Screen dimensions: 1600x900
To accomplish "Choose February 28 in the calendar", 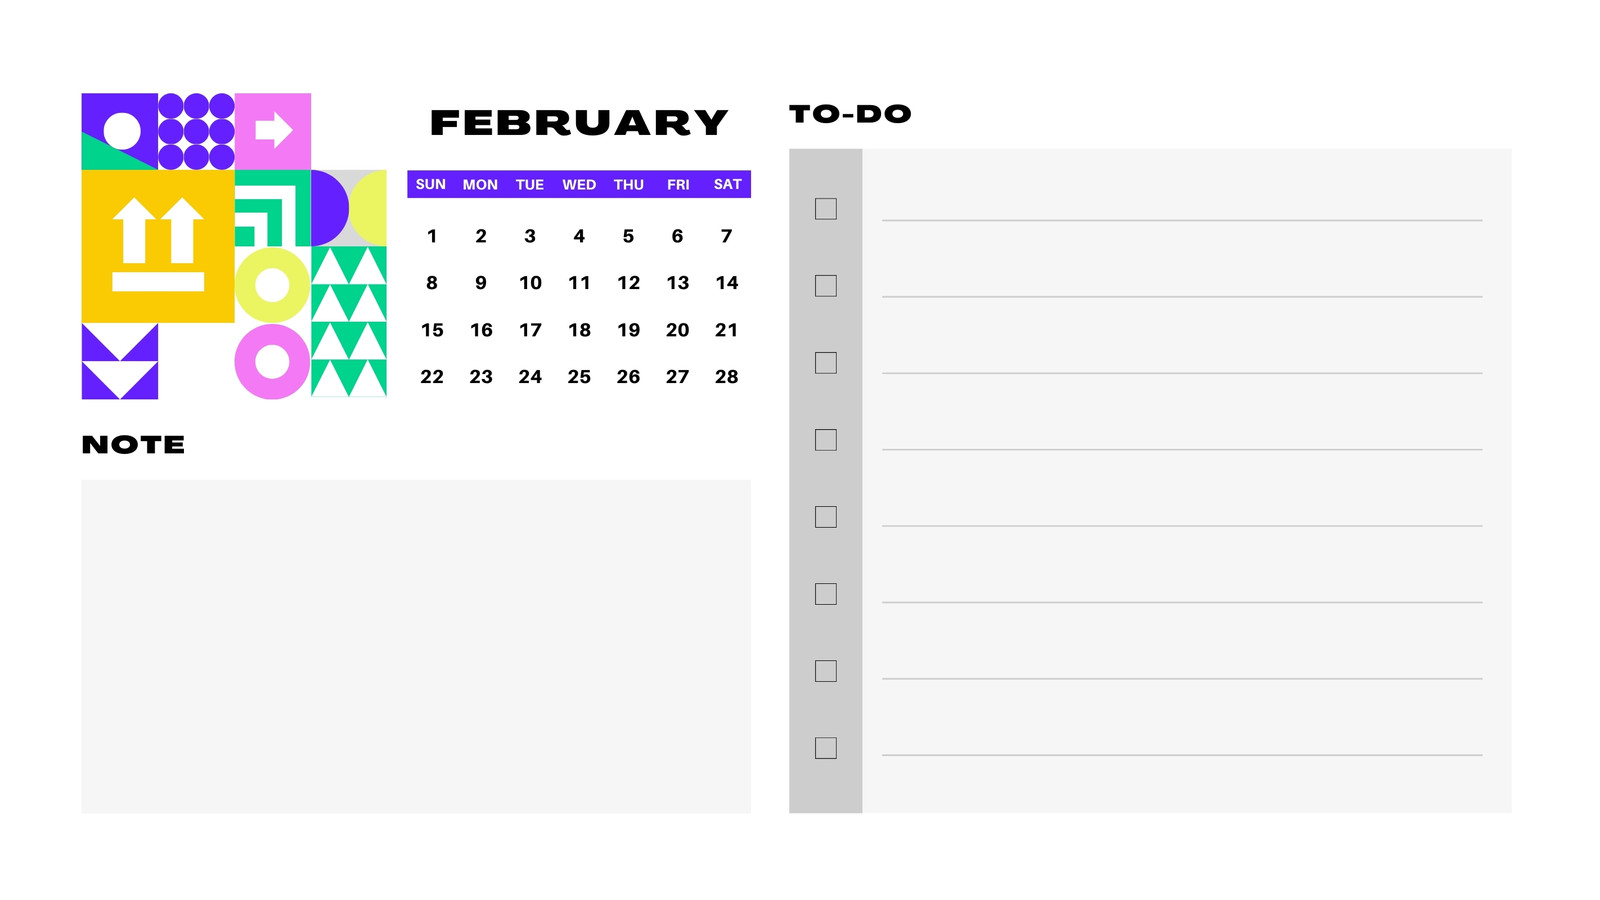I will (727, 377).
